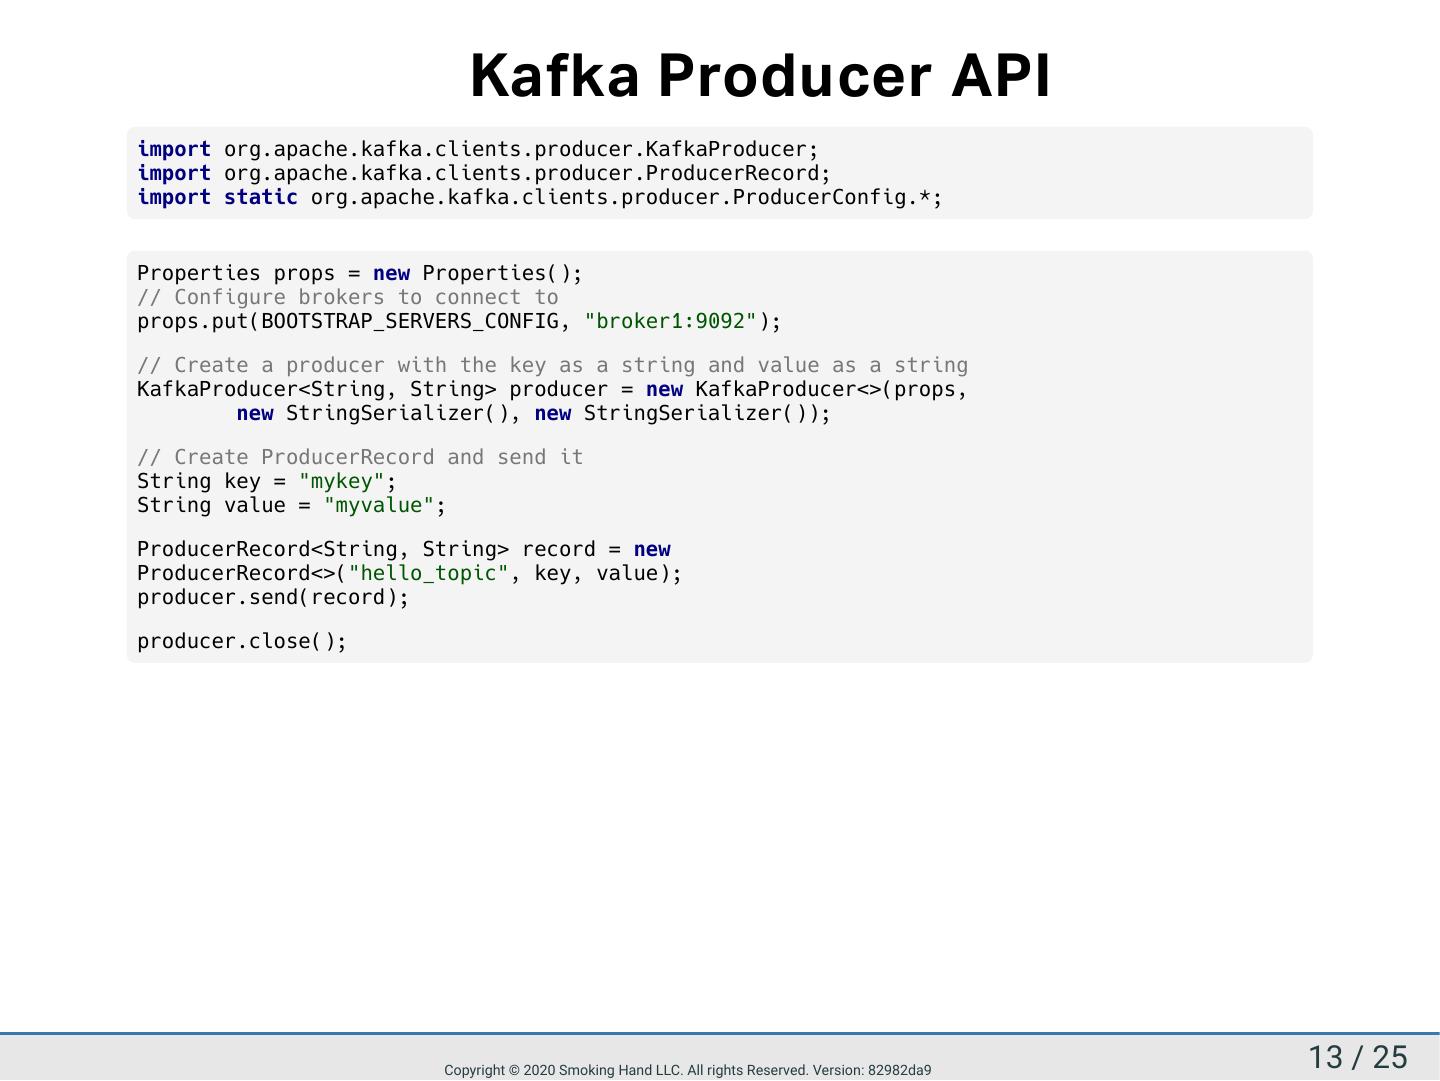Screen dimensions: 1440x1081
Task: Click the "broker1:9092" string literal
Action: tap(671, 321)
